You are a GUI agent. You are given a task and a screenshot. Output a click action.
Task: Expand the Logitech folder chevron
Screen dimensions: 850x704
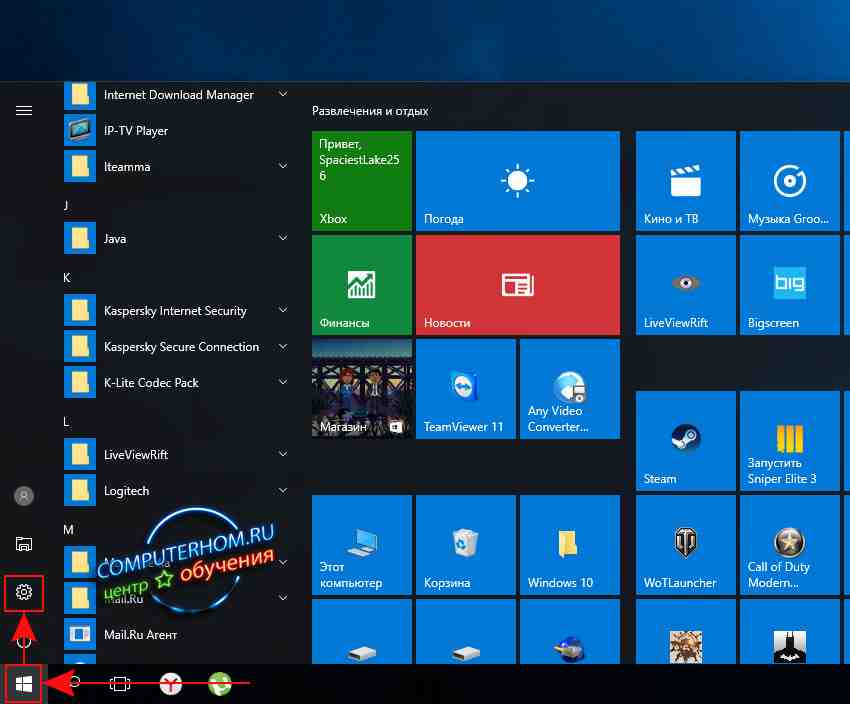pos(283,490)
